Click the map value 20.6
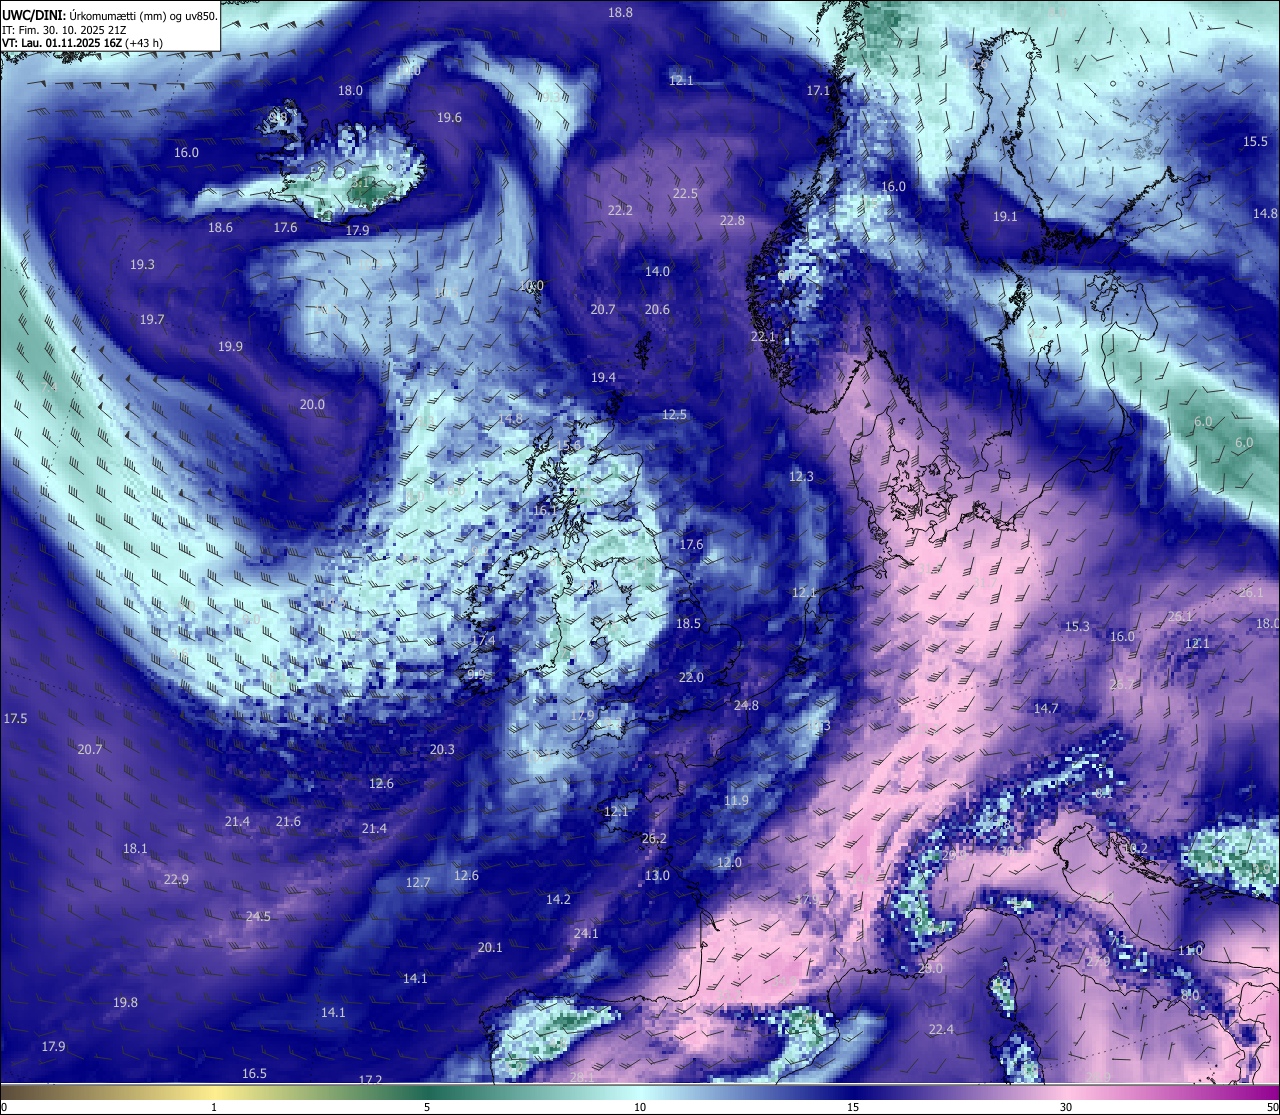This screenshot has width=1280, height=1115. coord(657,309)
